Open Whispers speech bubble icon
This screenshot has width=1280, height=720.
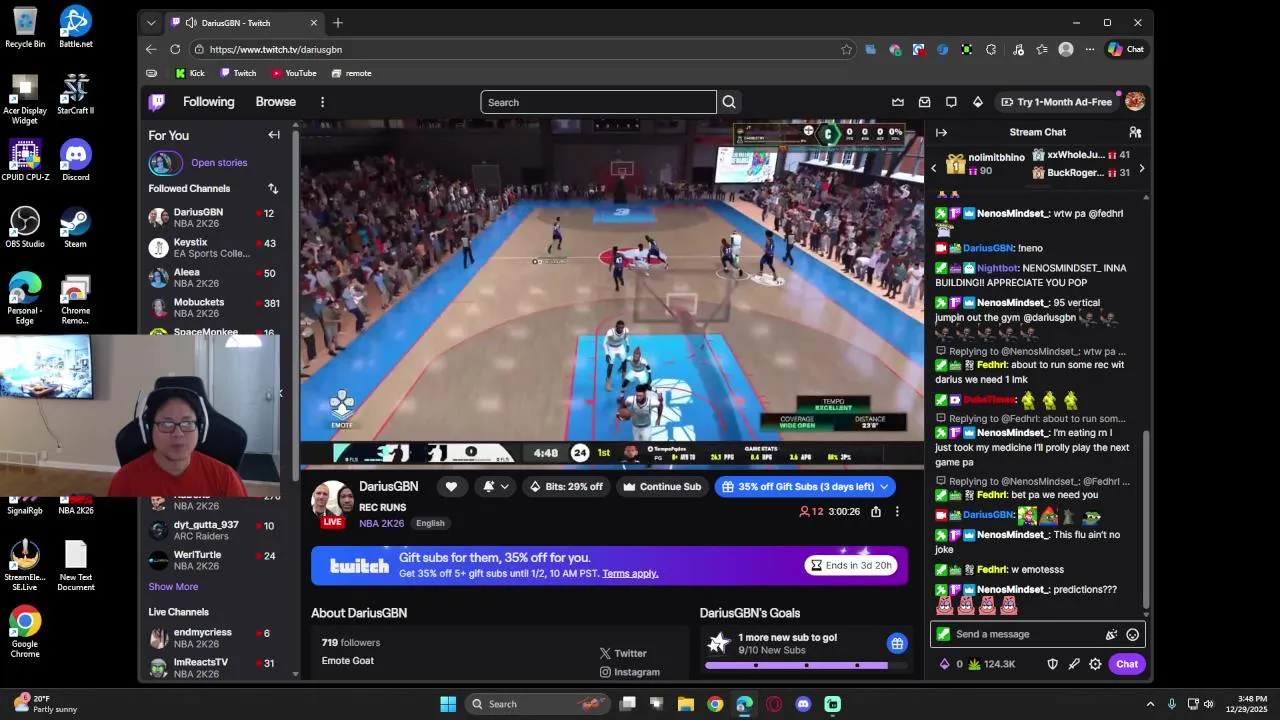(951, 102)
